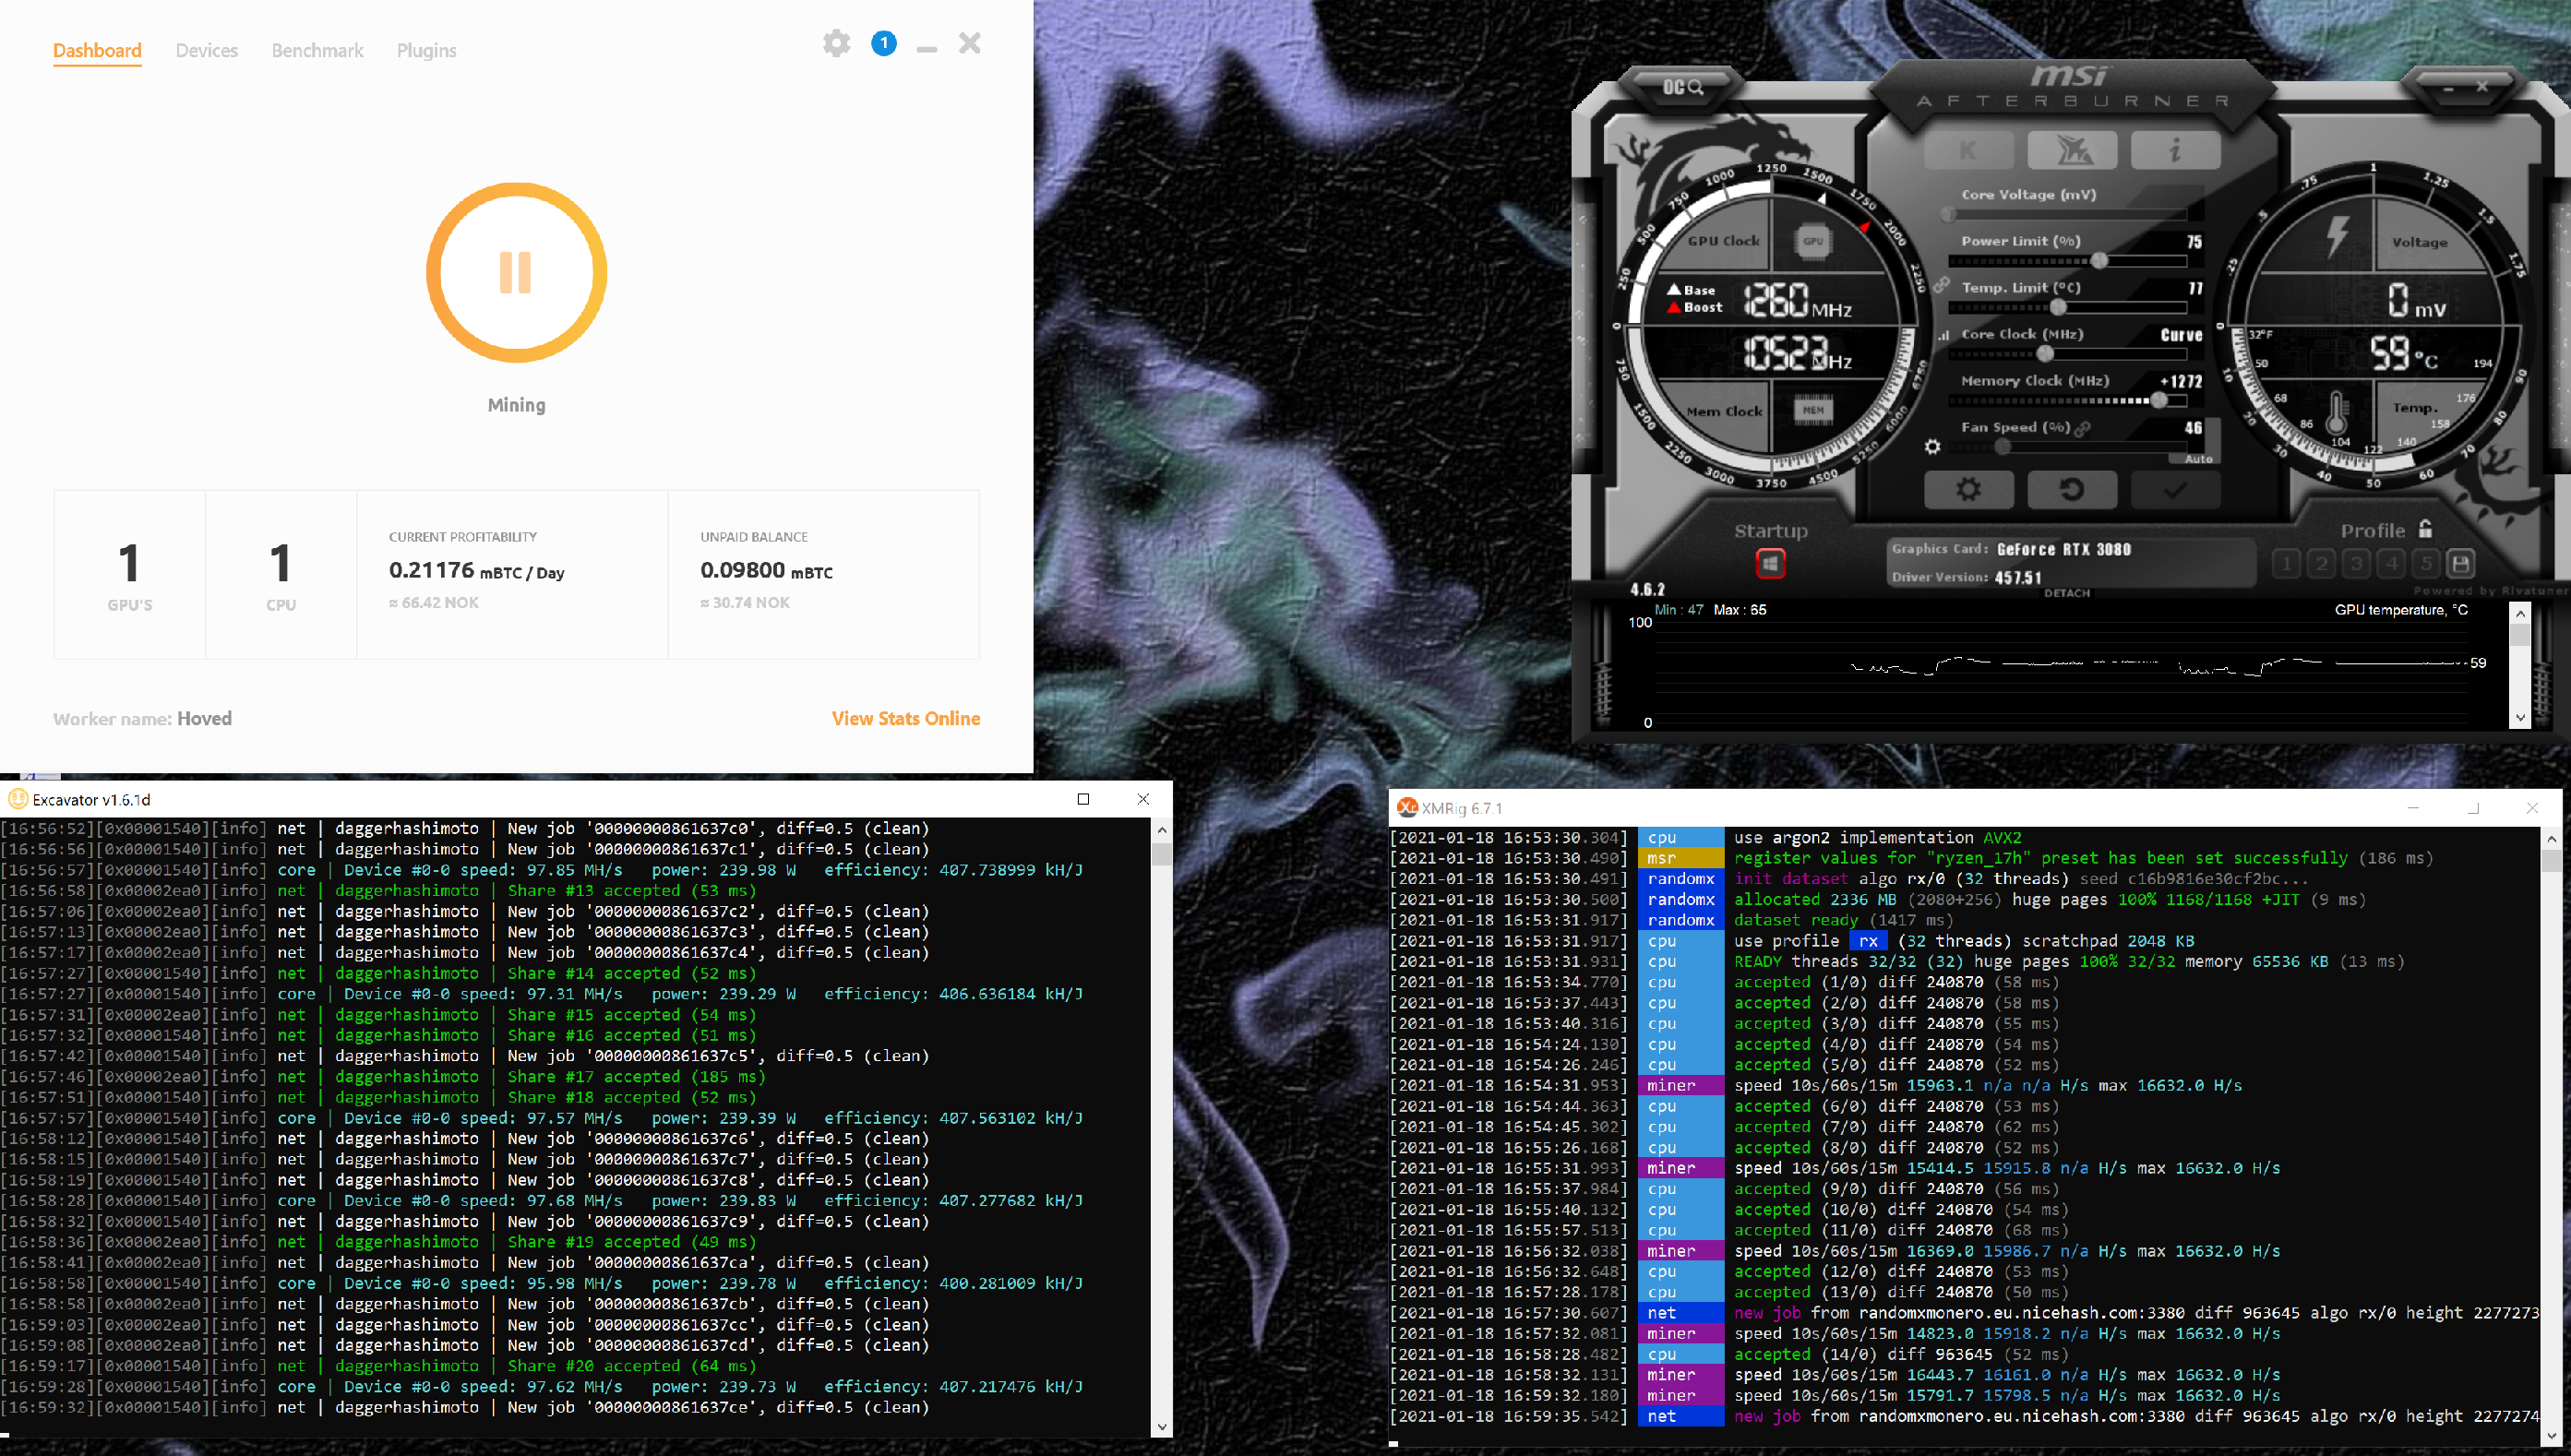
Task: Click the thermometer temperature icon
Action: point(2336,413)
